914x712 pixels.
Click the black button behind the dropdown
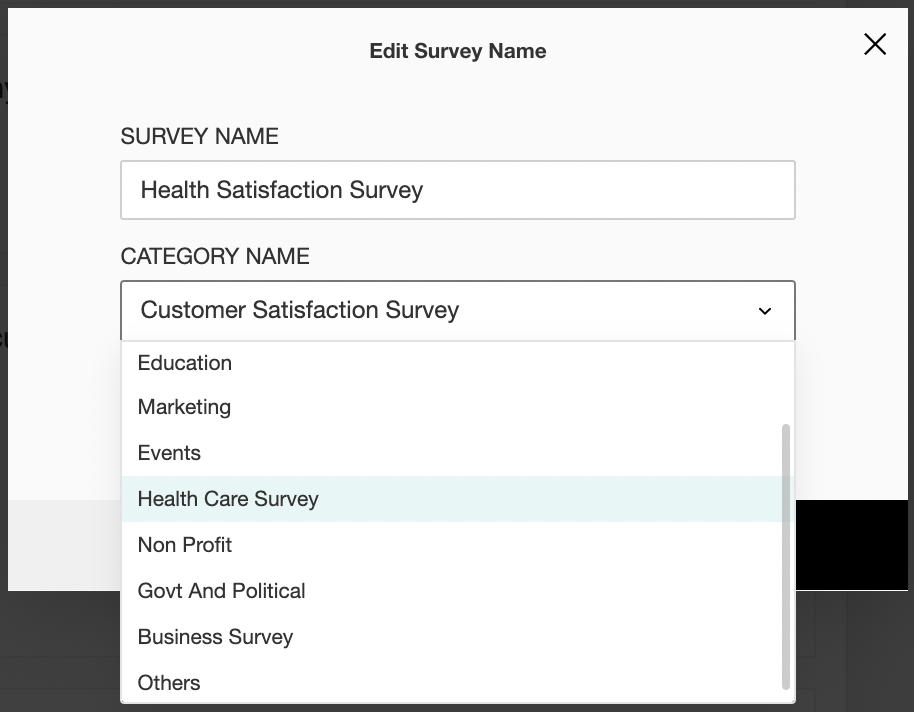(852, 544)
